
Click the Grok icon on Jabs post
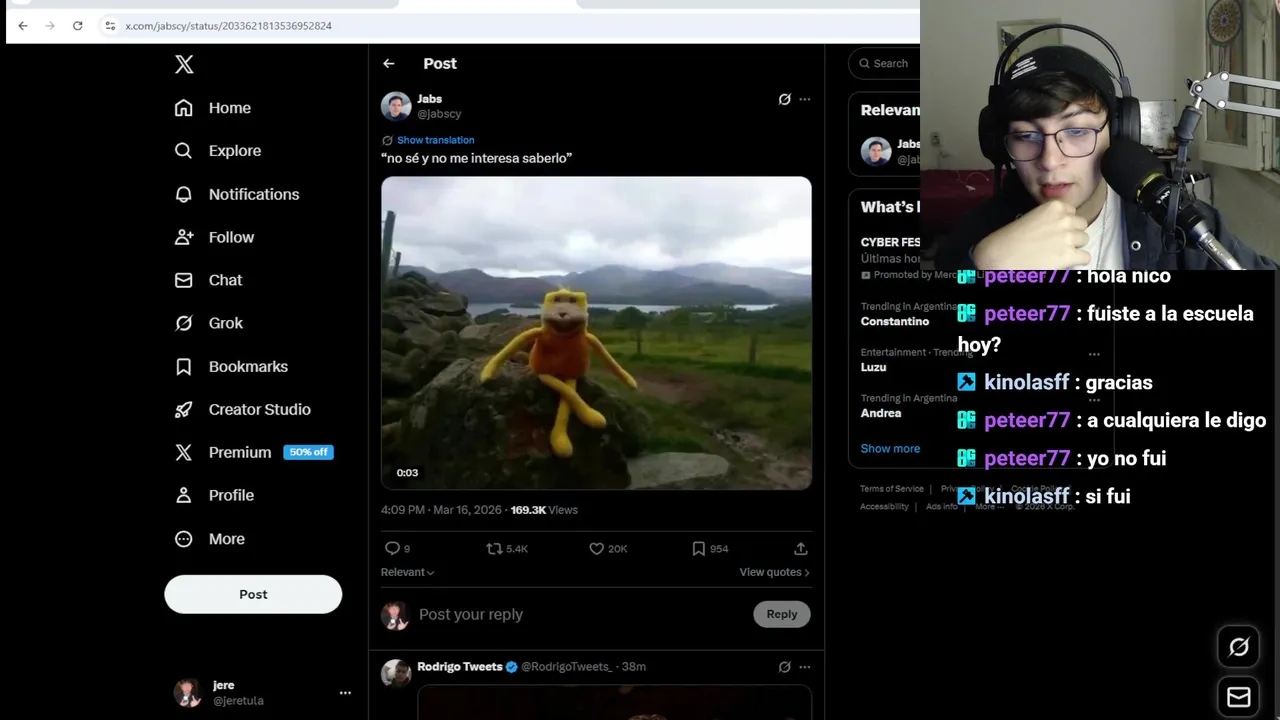784,99
